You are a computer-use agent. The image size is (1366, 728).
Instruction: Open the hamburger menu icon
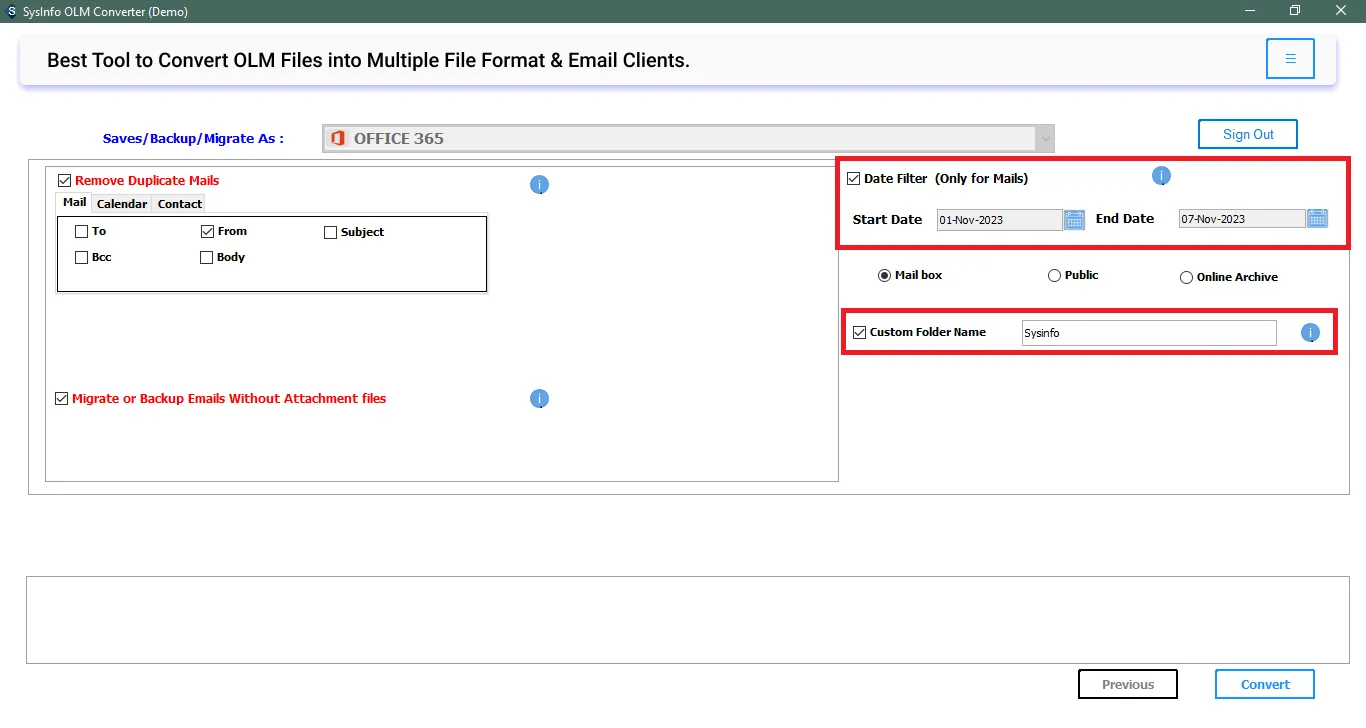(x=1290, y=59)
